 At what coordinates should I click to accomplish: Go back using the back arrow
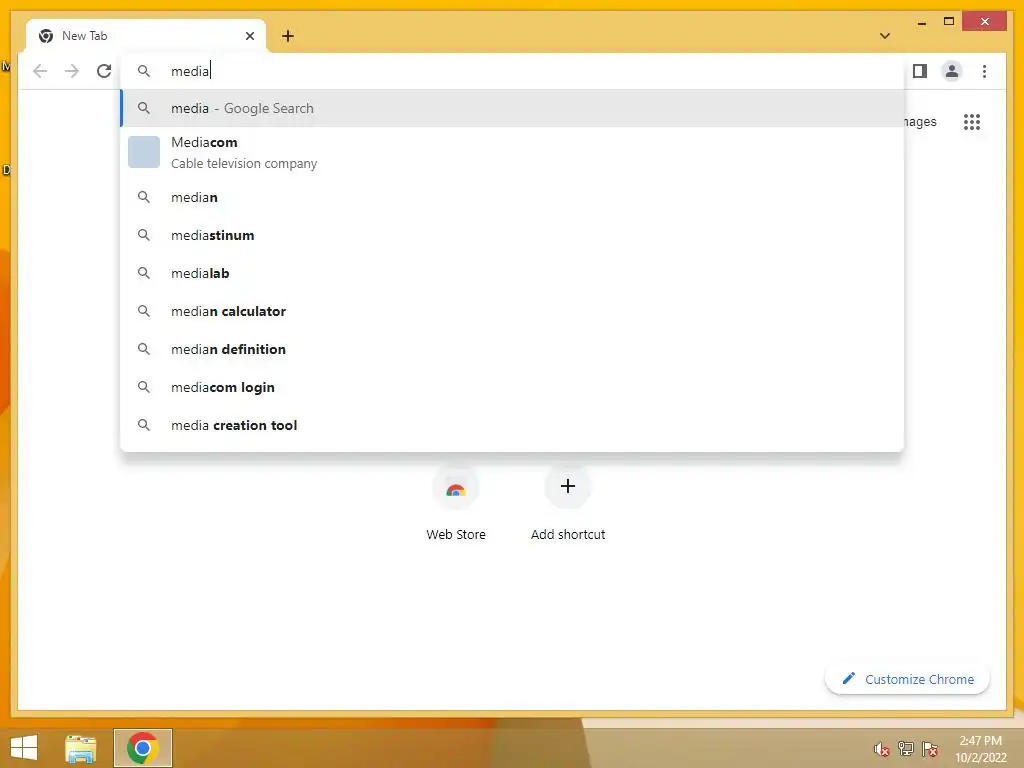click(x=40, y=71)
